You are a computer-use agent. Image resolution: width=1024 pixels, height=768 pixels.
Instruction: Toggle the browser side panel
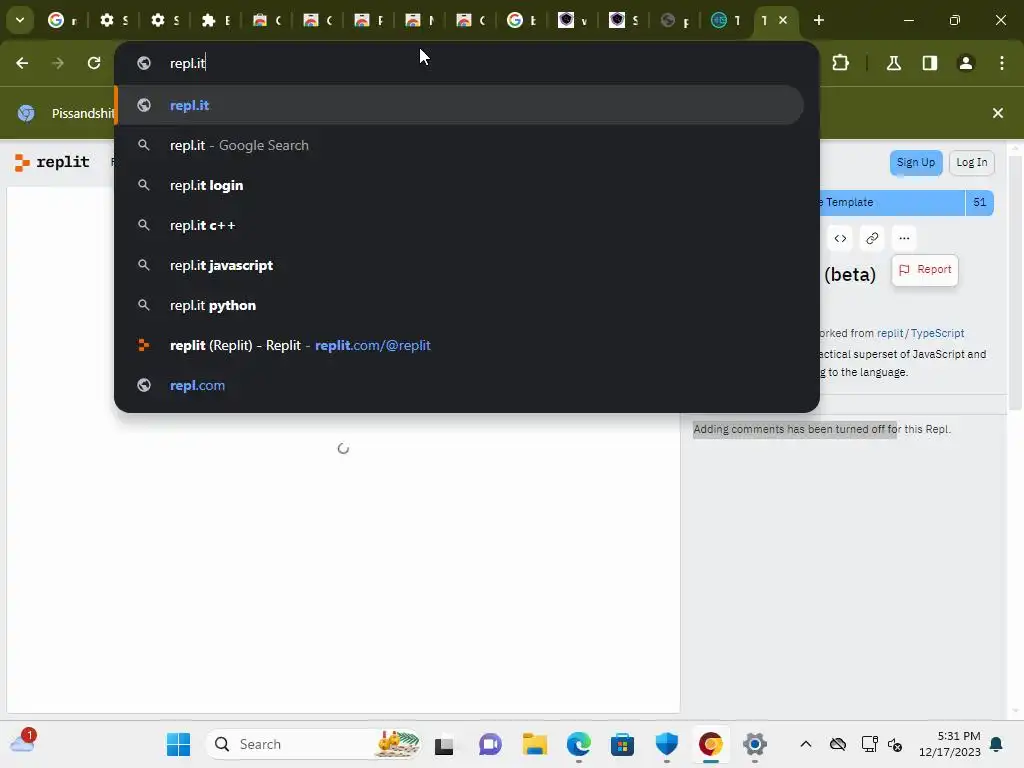click(930, 63)
